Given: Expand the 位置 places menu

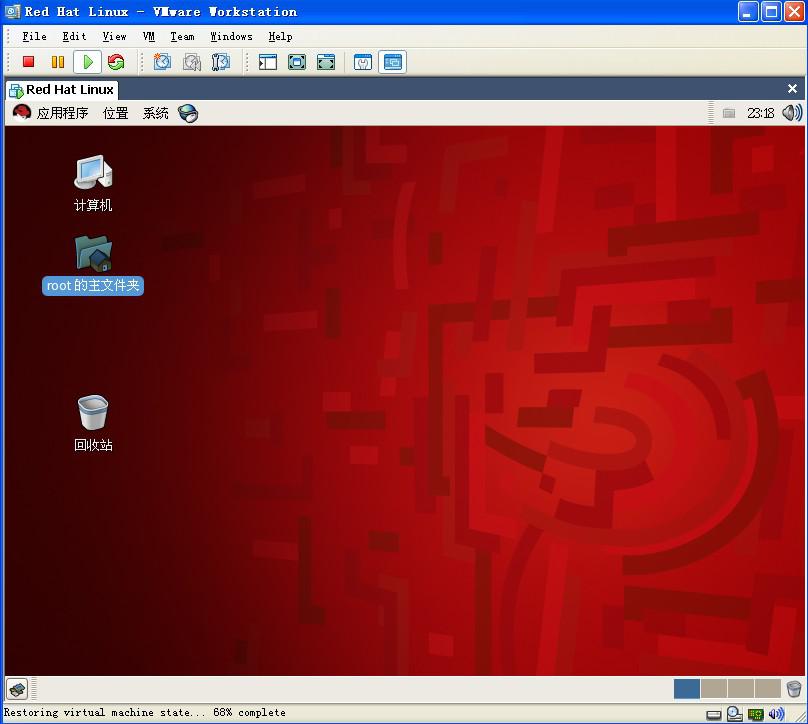Looking at the screenshot, I should (116, 113).
